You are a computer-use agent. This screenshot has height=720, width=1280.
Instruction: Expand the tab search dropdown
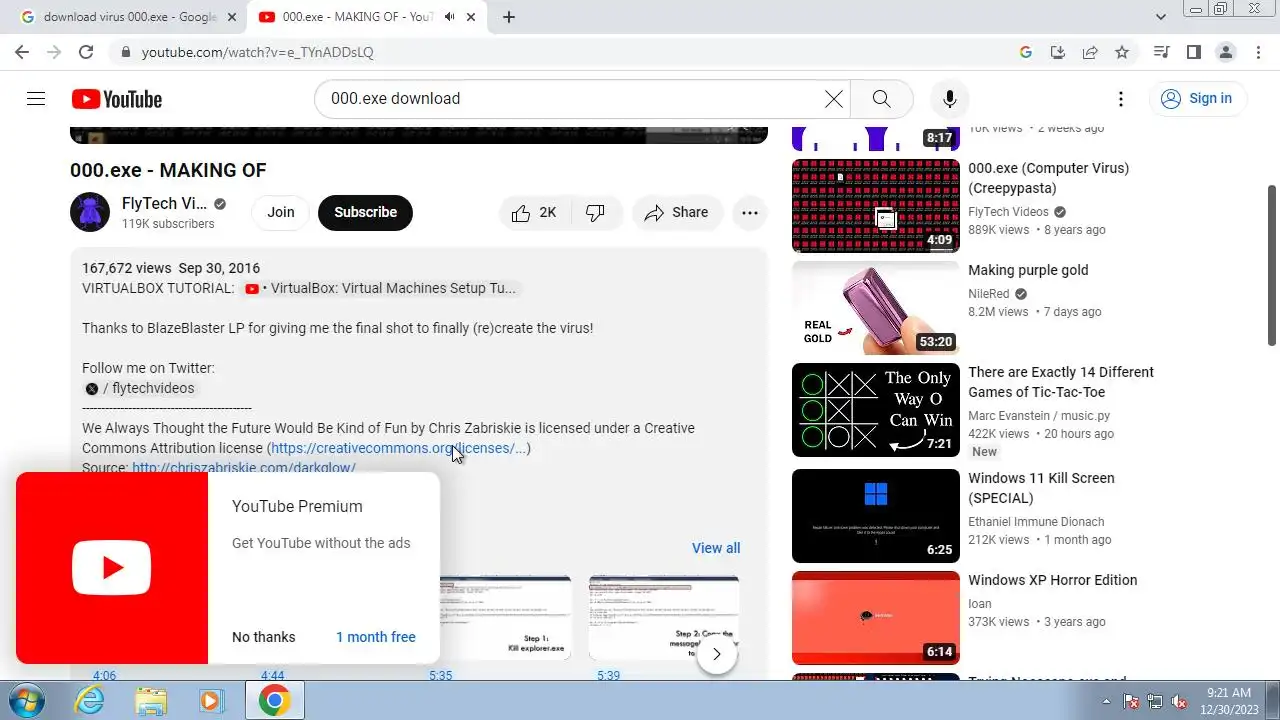tap(1161, 17)
